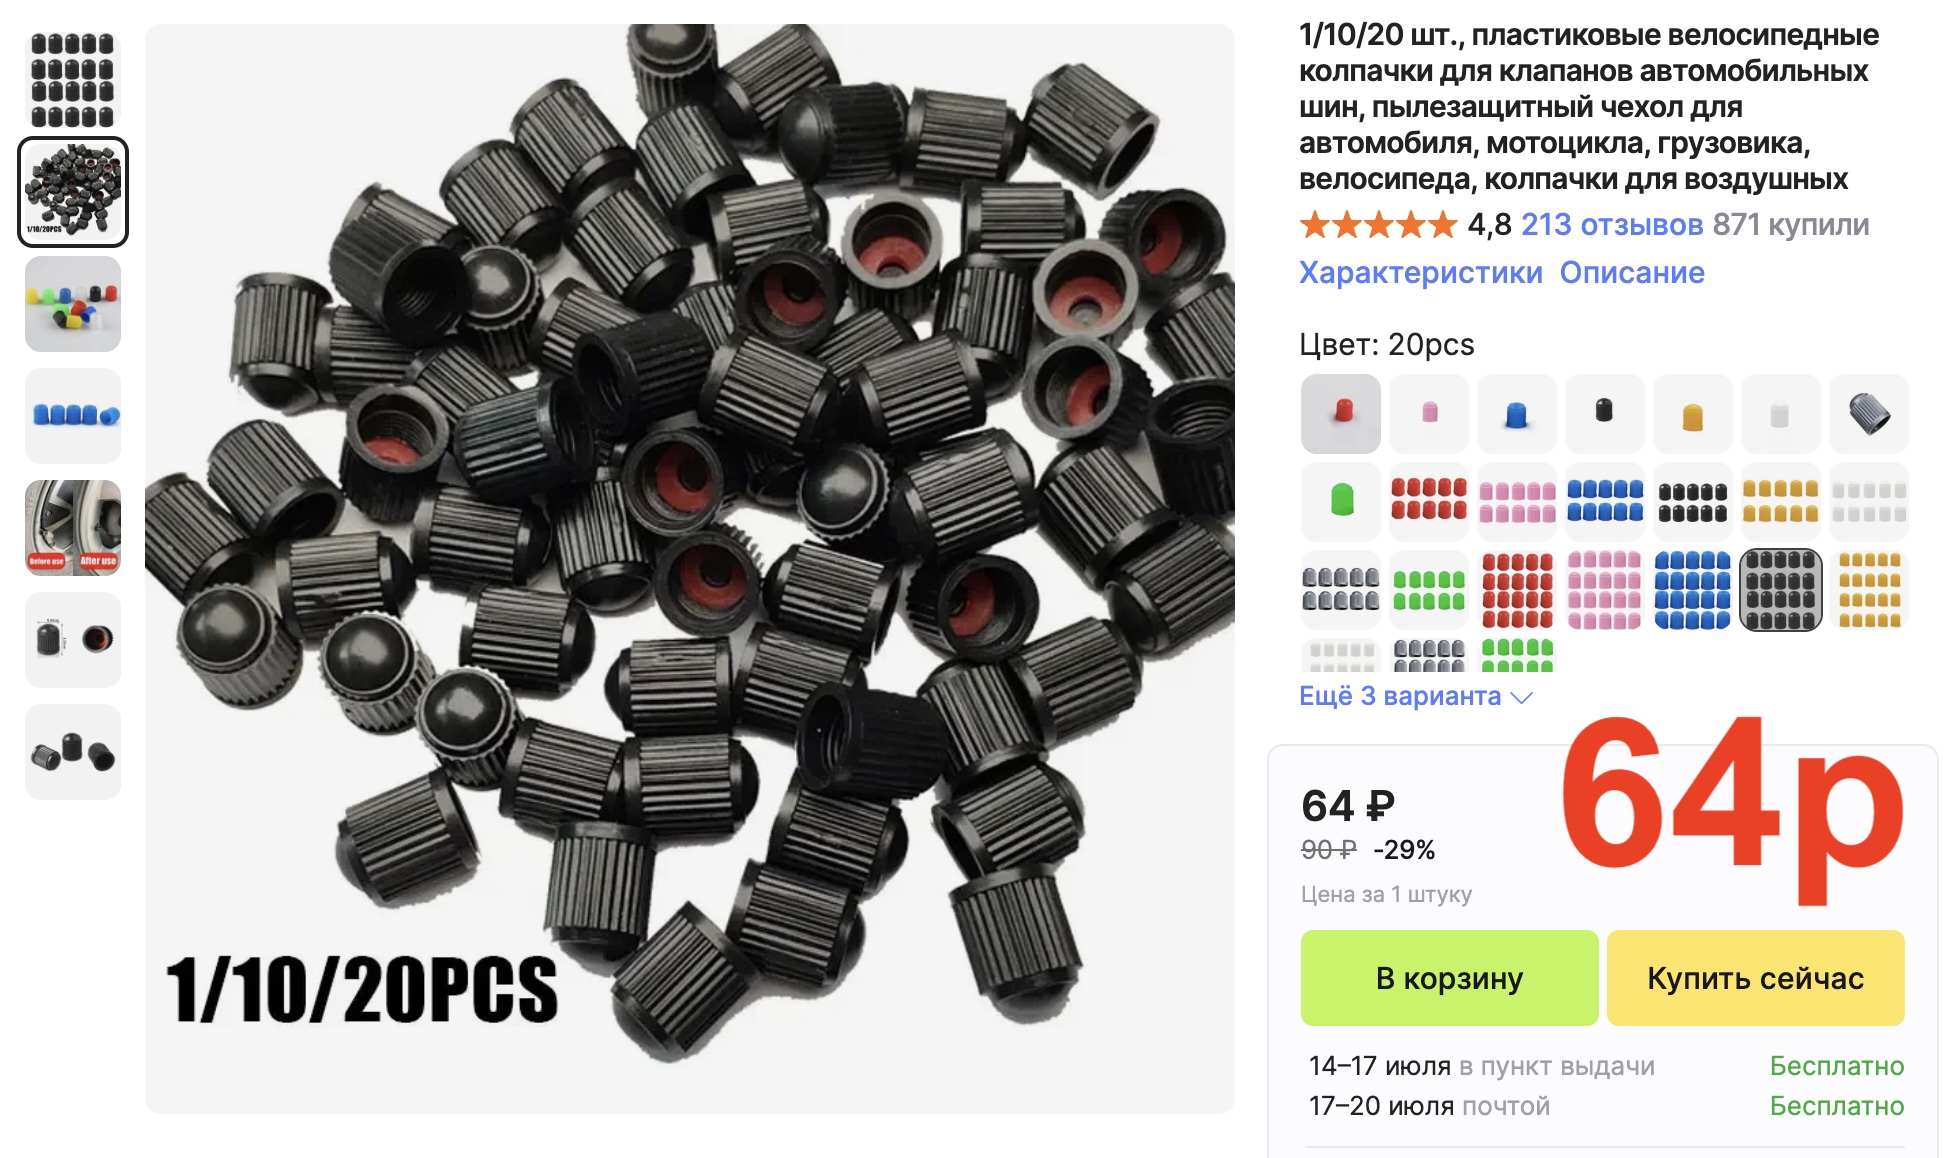Show first thumbnail of black caps grid
The height and width of the screenshot is (1158, 1959).
tap(73, 80)
